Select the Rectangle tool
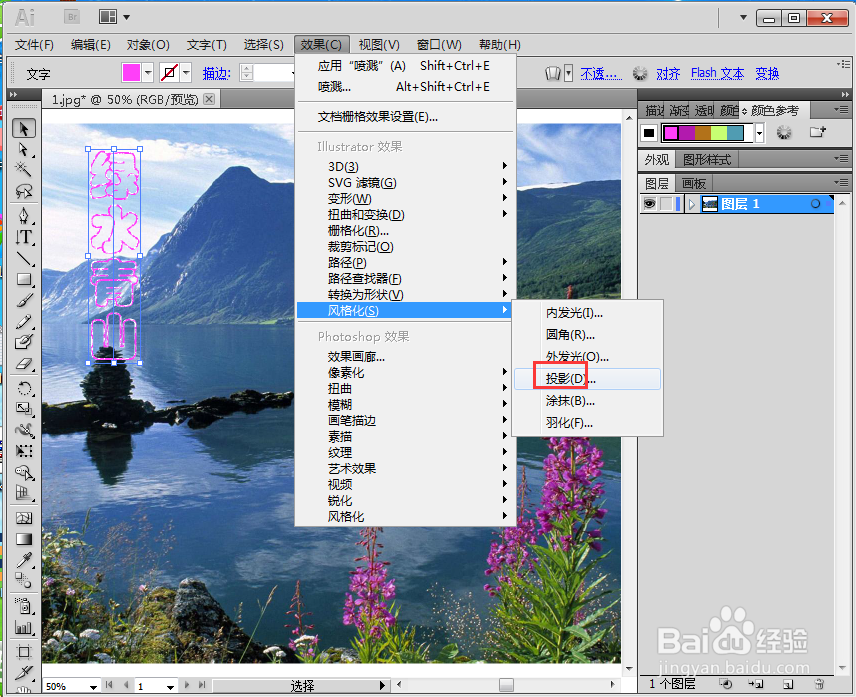Viewport: 856px width, 697px height. 23,279
